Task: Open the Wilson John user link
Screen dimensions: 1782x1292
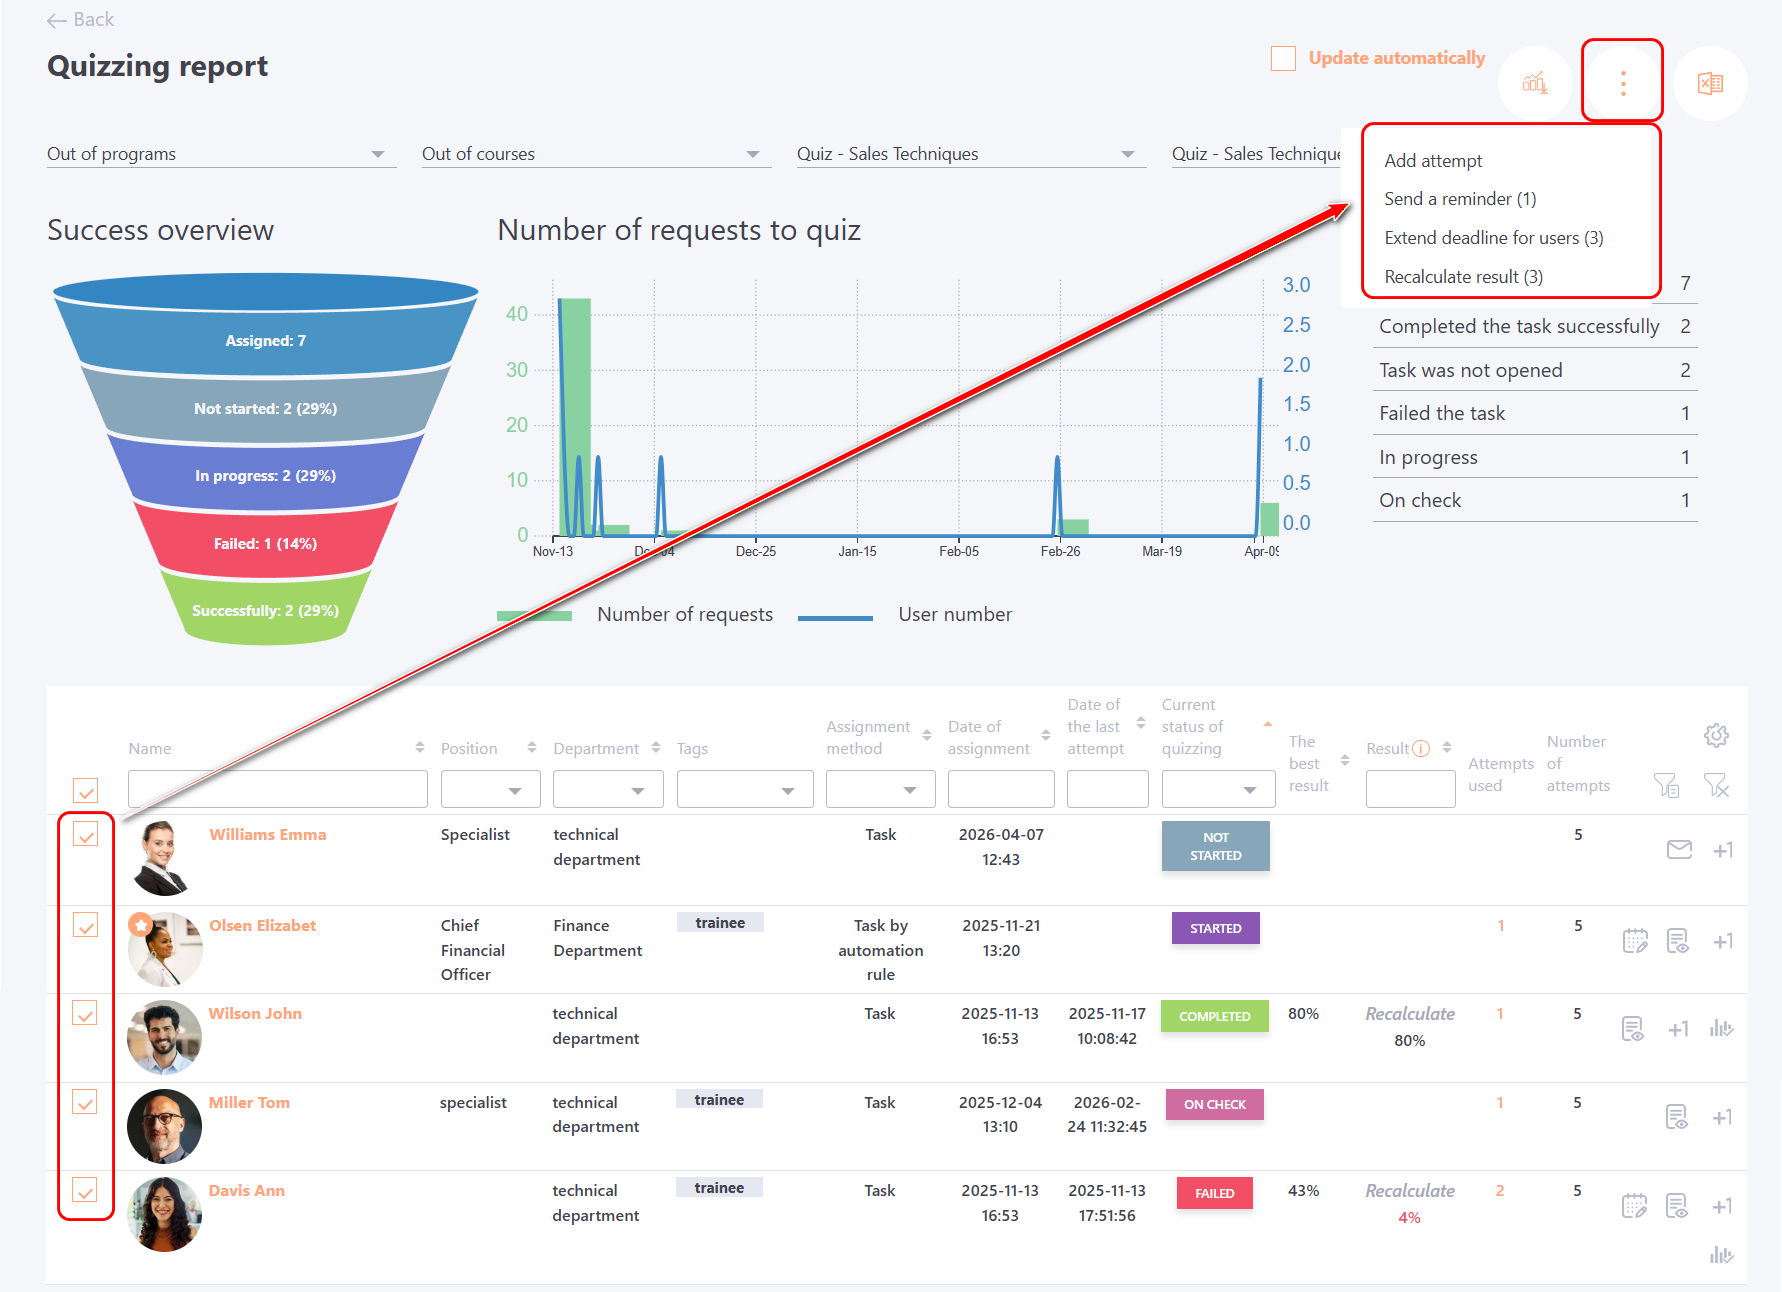Action: click(255, 1014)
